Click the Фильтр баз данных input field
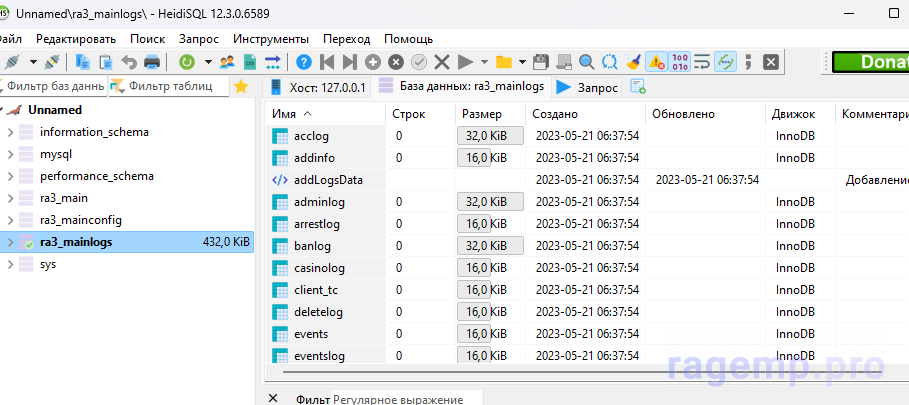This screenshot has width=909, height=405. point(53,87)
